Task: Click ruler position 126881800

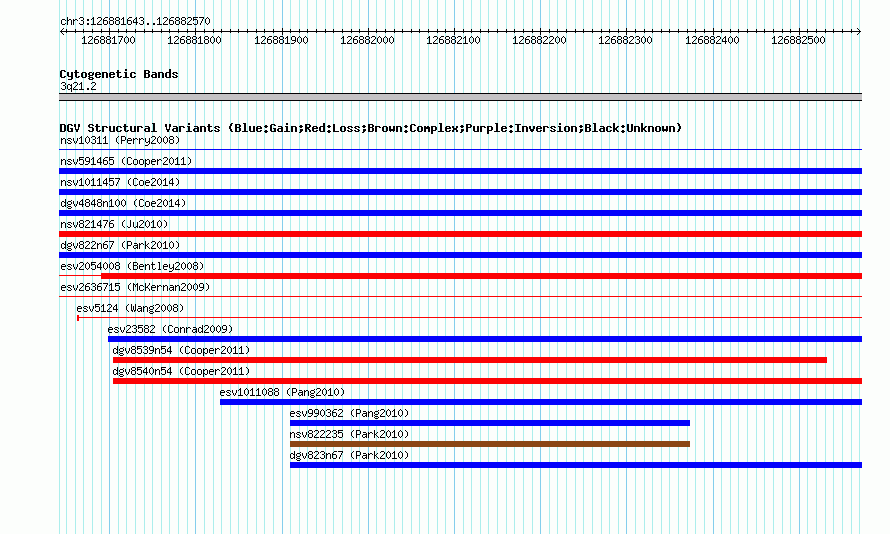Action: (195, 40)
